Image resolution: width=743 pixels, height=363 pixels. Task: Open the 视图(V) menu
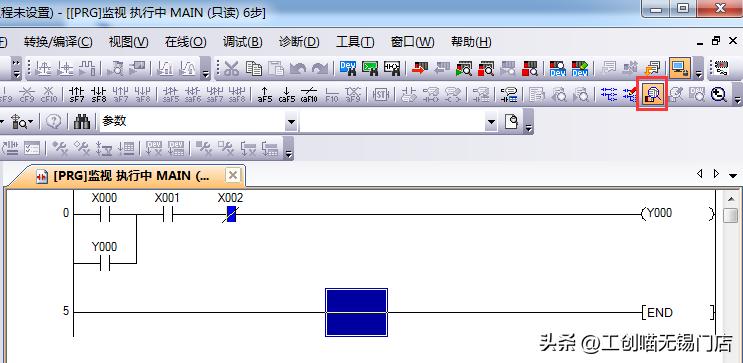(x=128, y=42)
